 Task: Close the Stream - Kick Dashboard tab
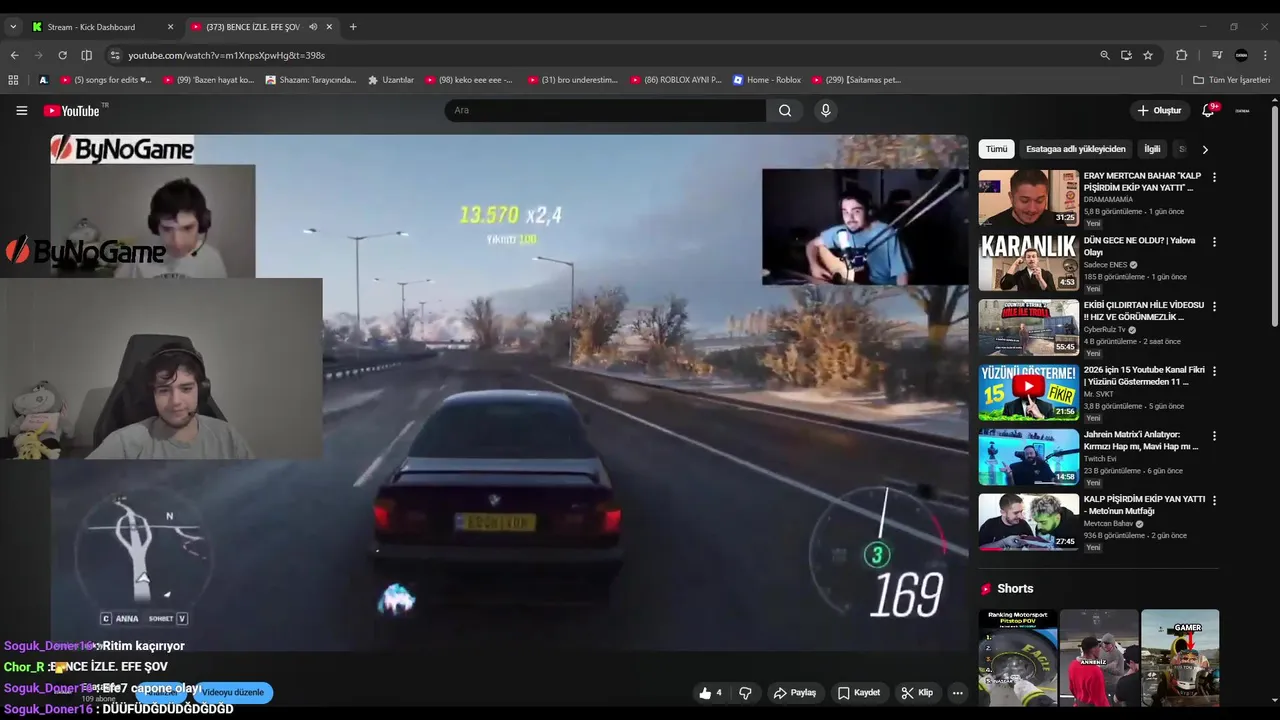click(x=170, y=27)
